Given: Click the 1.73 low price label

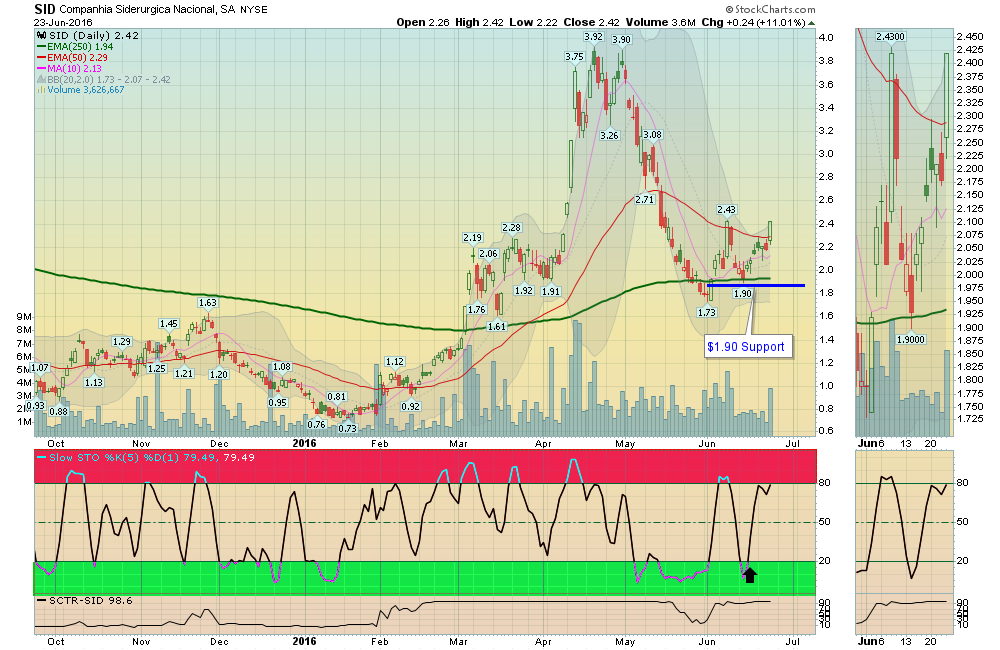Looking at the screenshot, I should [x=706, y=313].
